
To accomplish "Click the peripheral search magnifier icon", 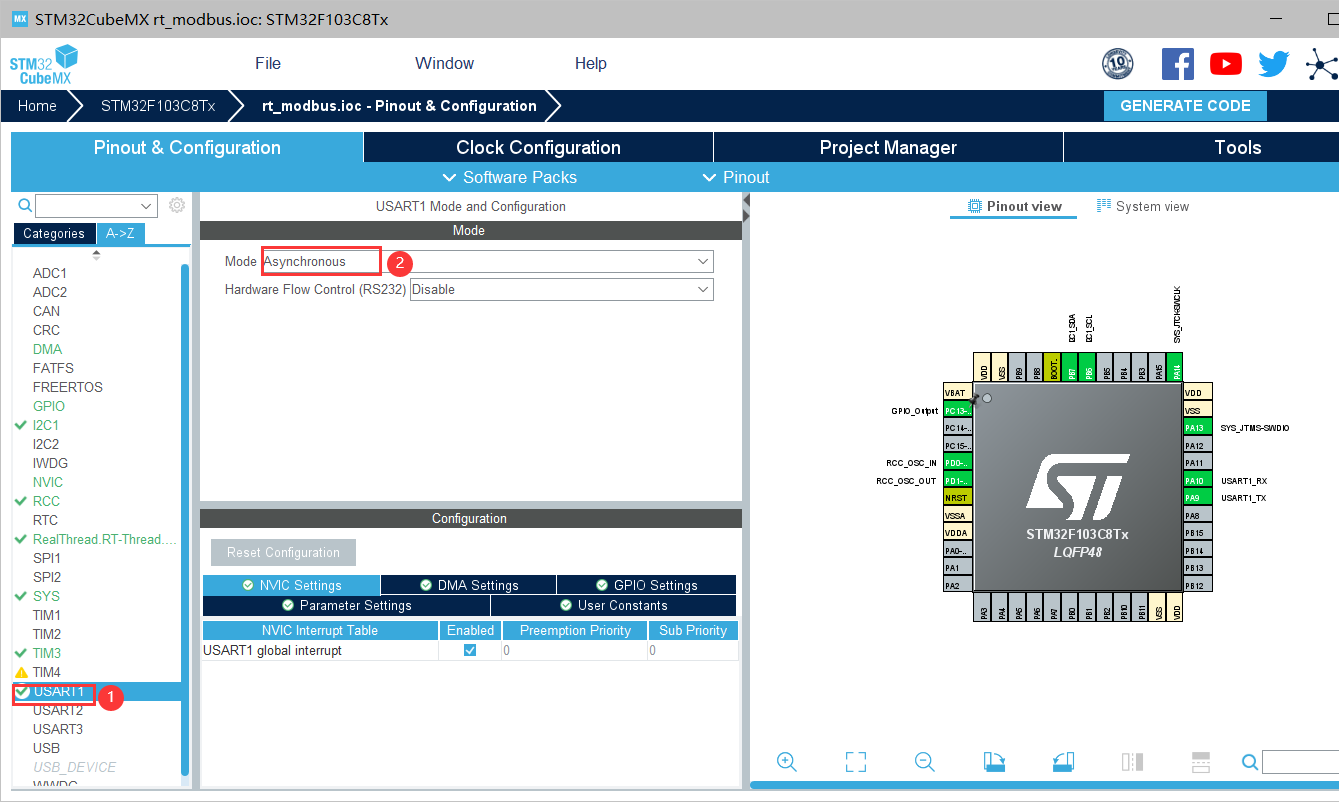I will coord(25,205).
